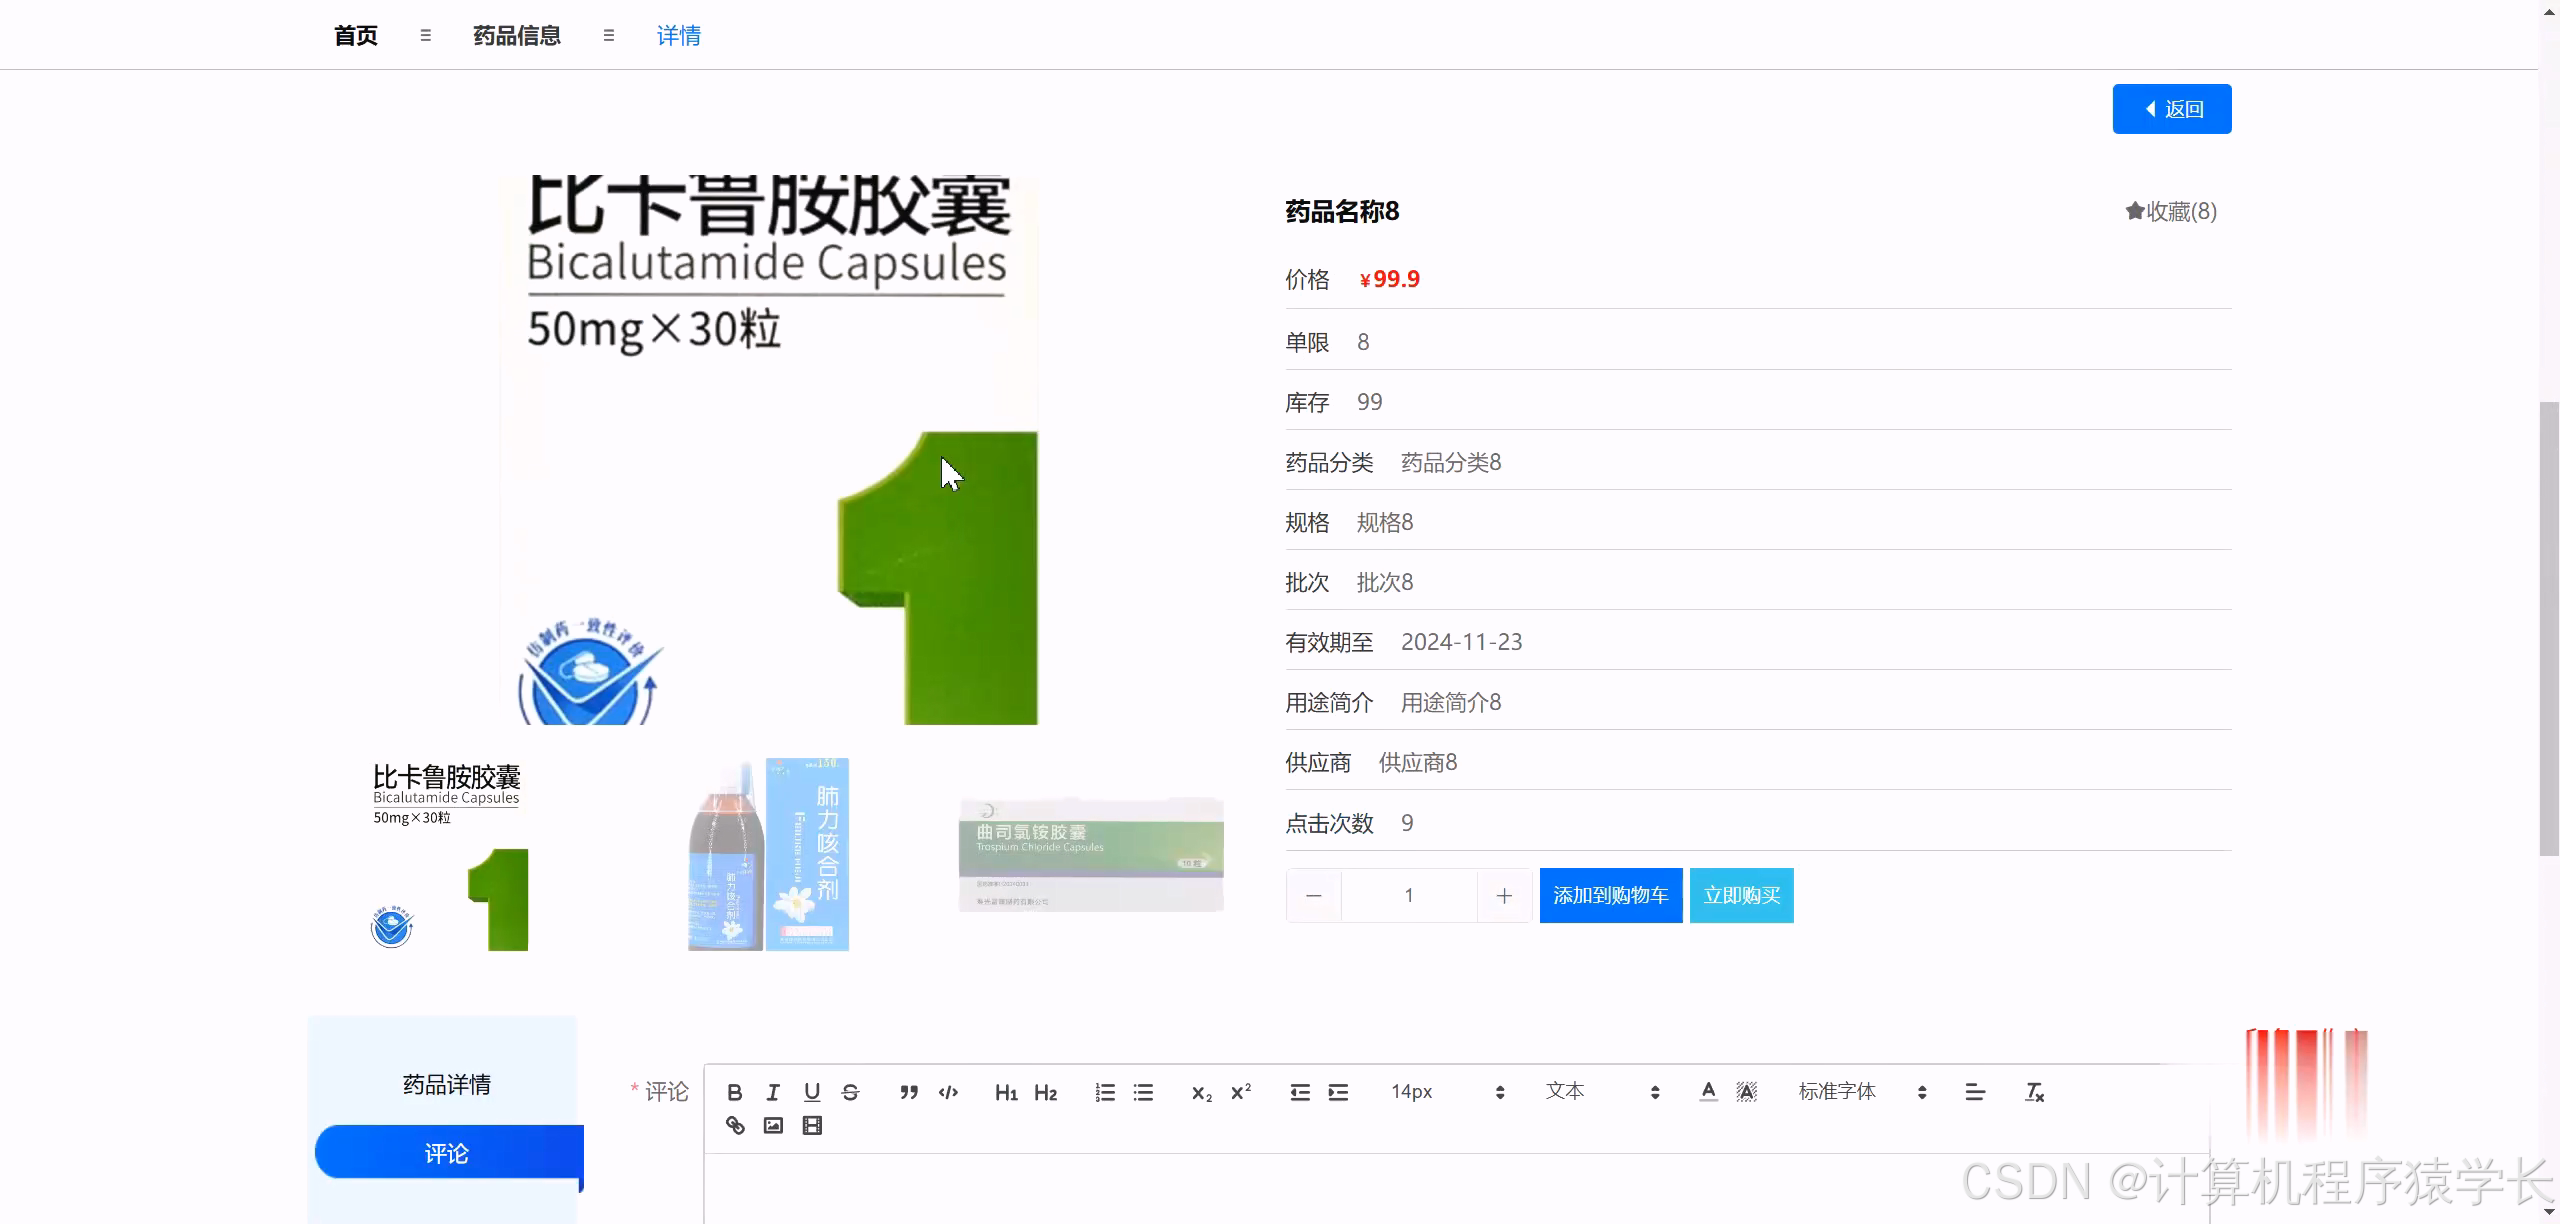Open the font color picker
This screenshot has width=2560, height=1224.
(1708, 1092)
